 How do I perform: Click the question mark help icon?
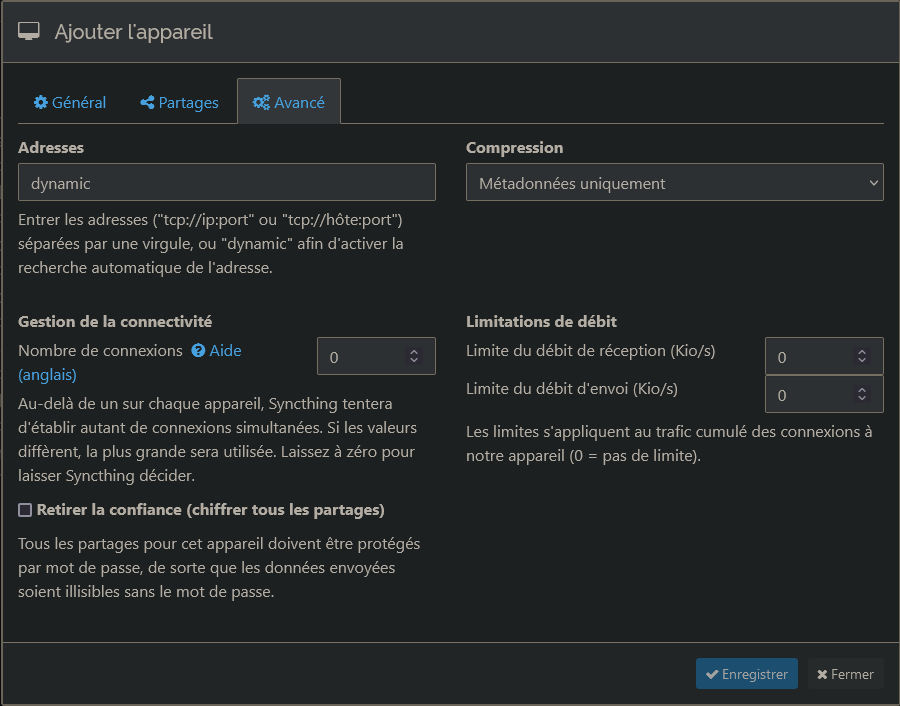click(198, 351)
